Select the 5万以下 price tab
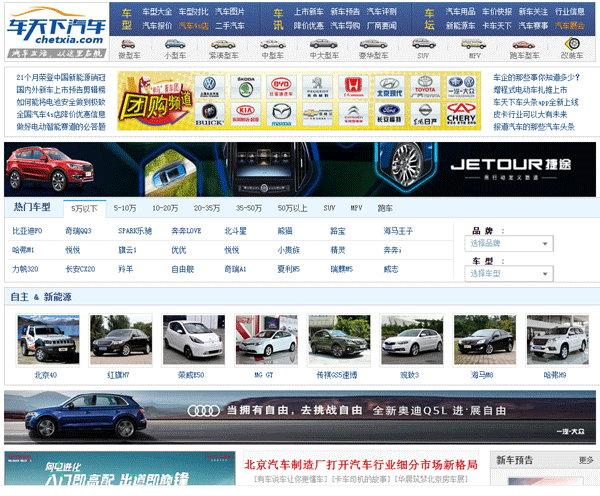 pyautogui.click(x=84, y=209)
